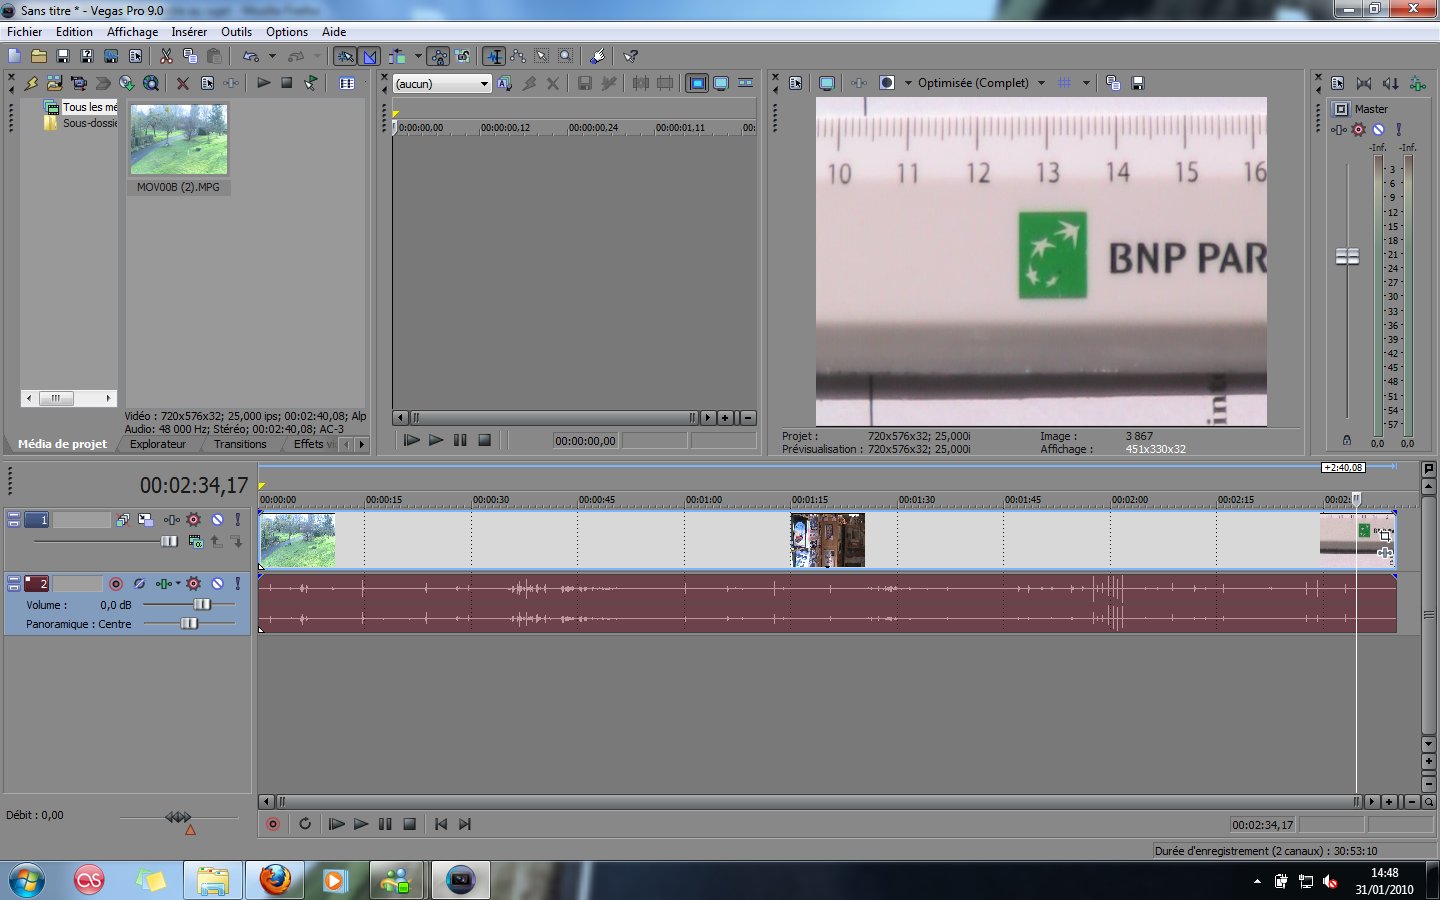Click the What's This help icon

coord(630,56)
